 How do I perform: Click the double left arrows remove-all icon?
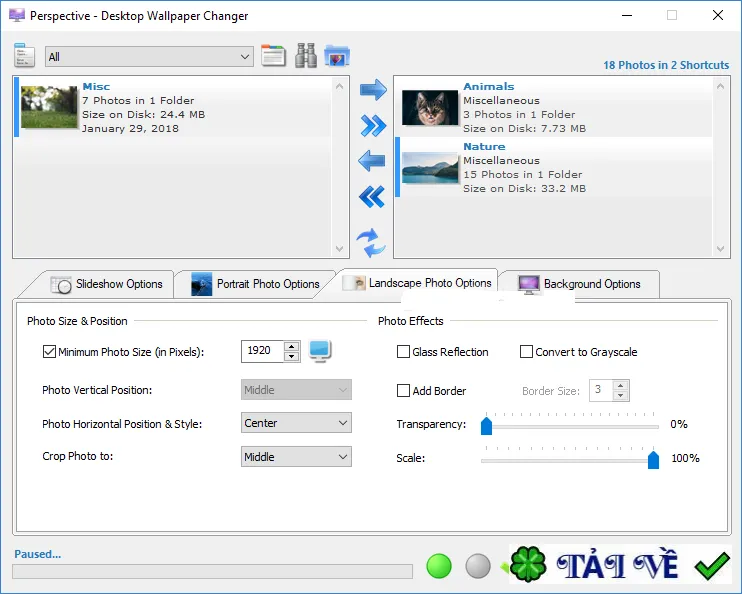tap(372, 196)
